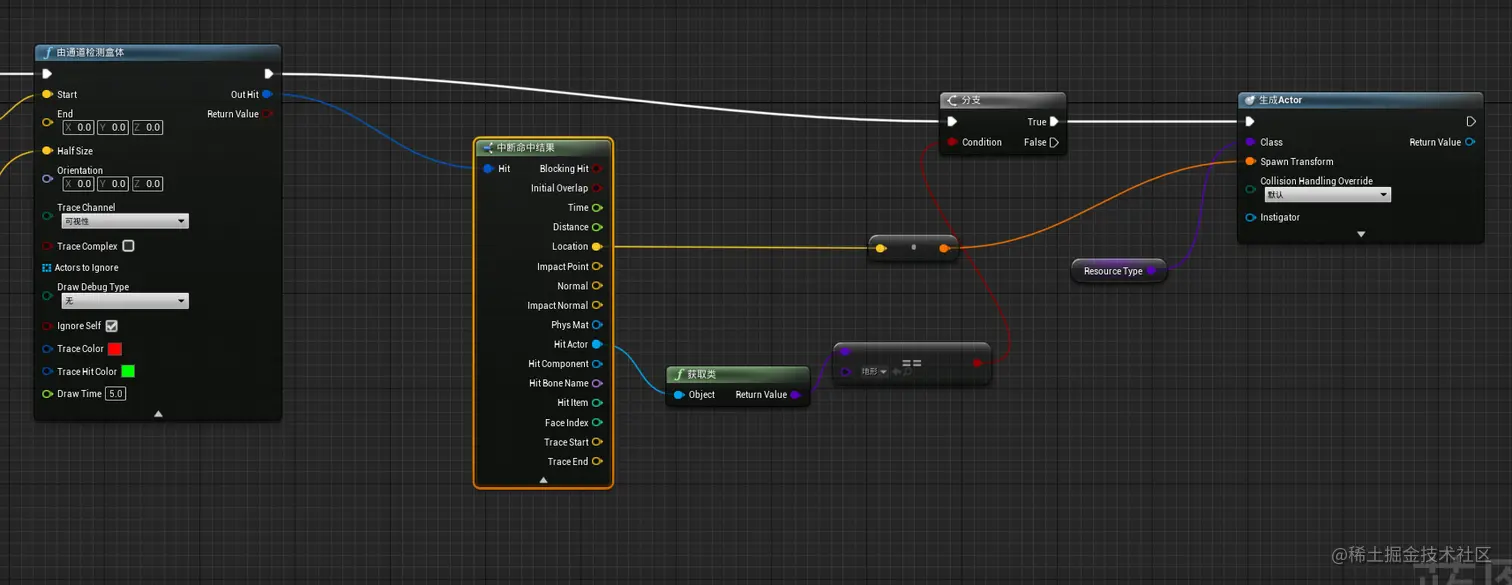Click the Phys Mat output pin
Screen dimensions: 1512x585
point(597,325)
